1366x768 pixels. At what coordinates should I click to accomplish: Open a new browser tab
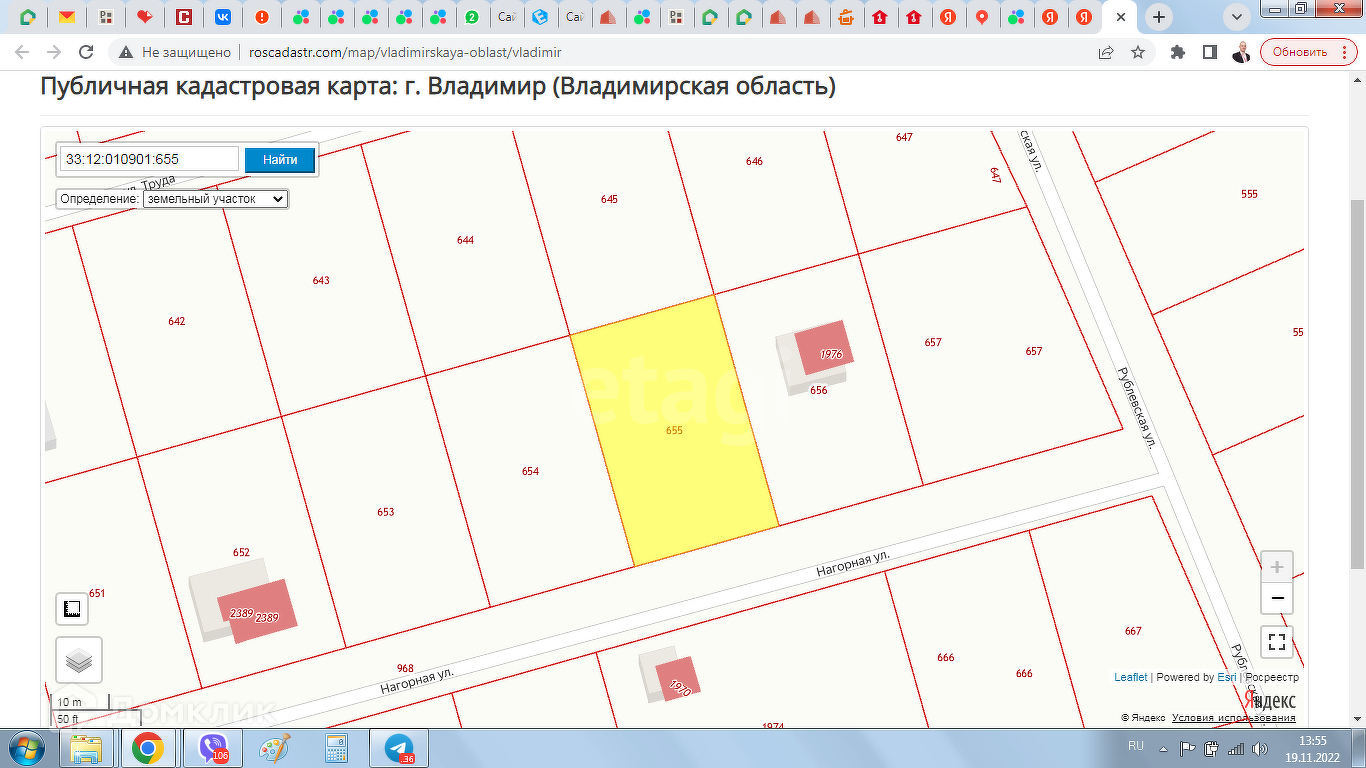(x=1159, y=17)
